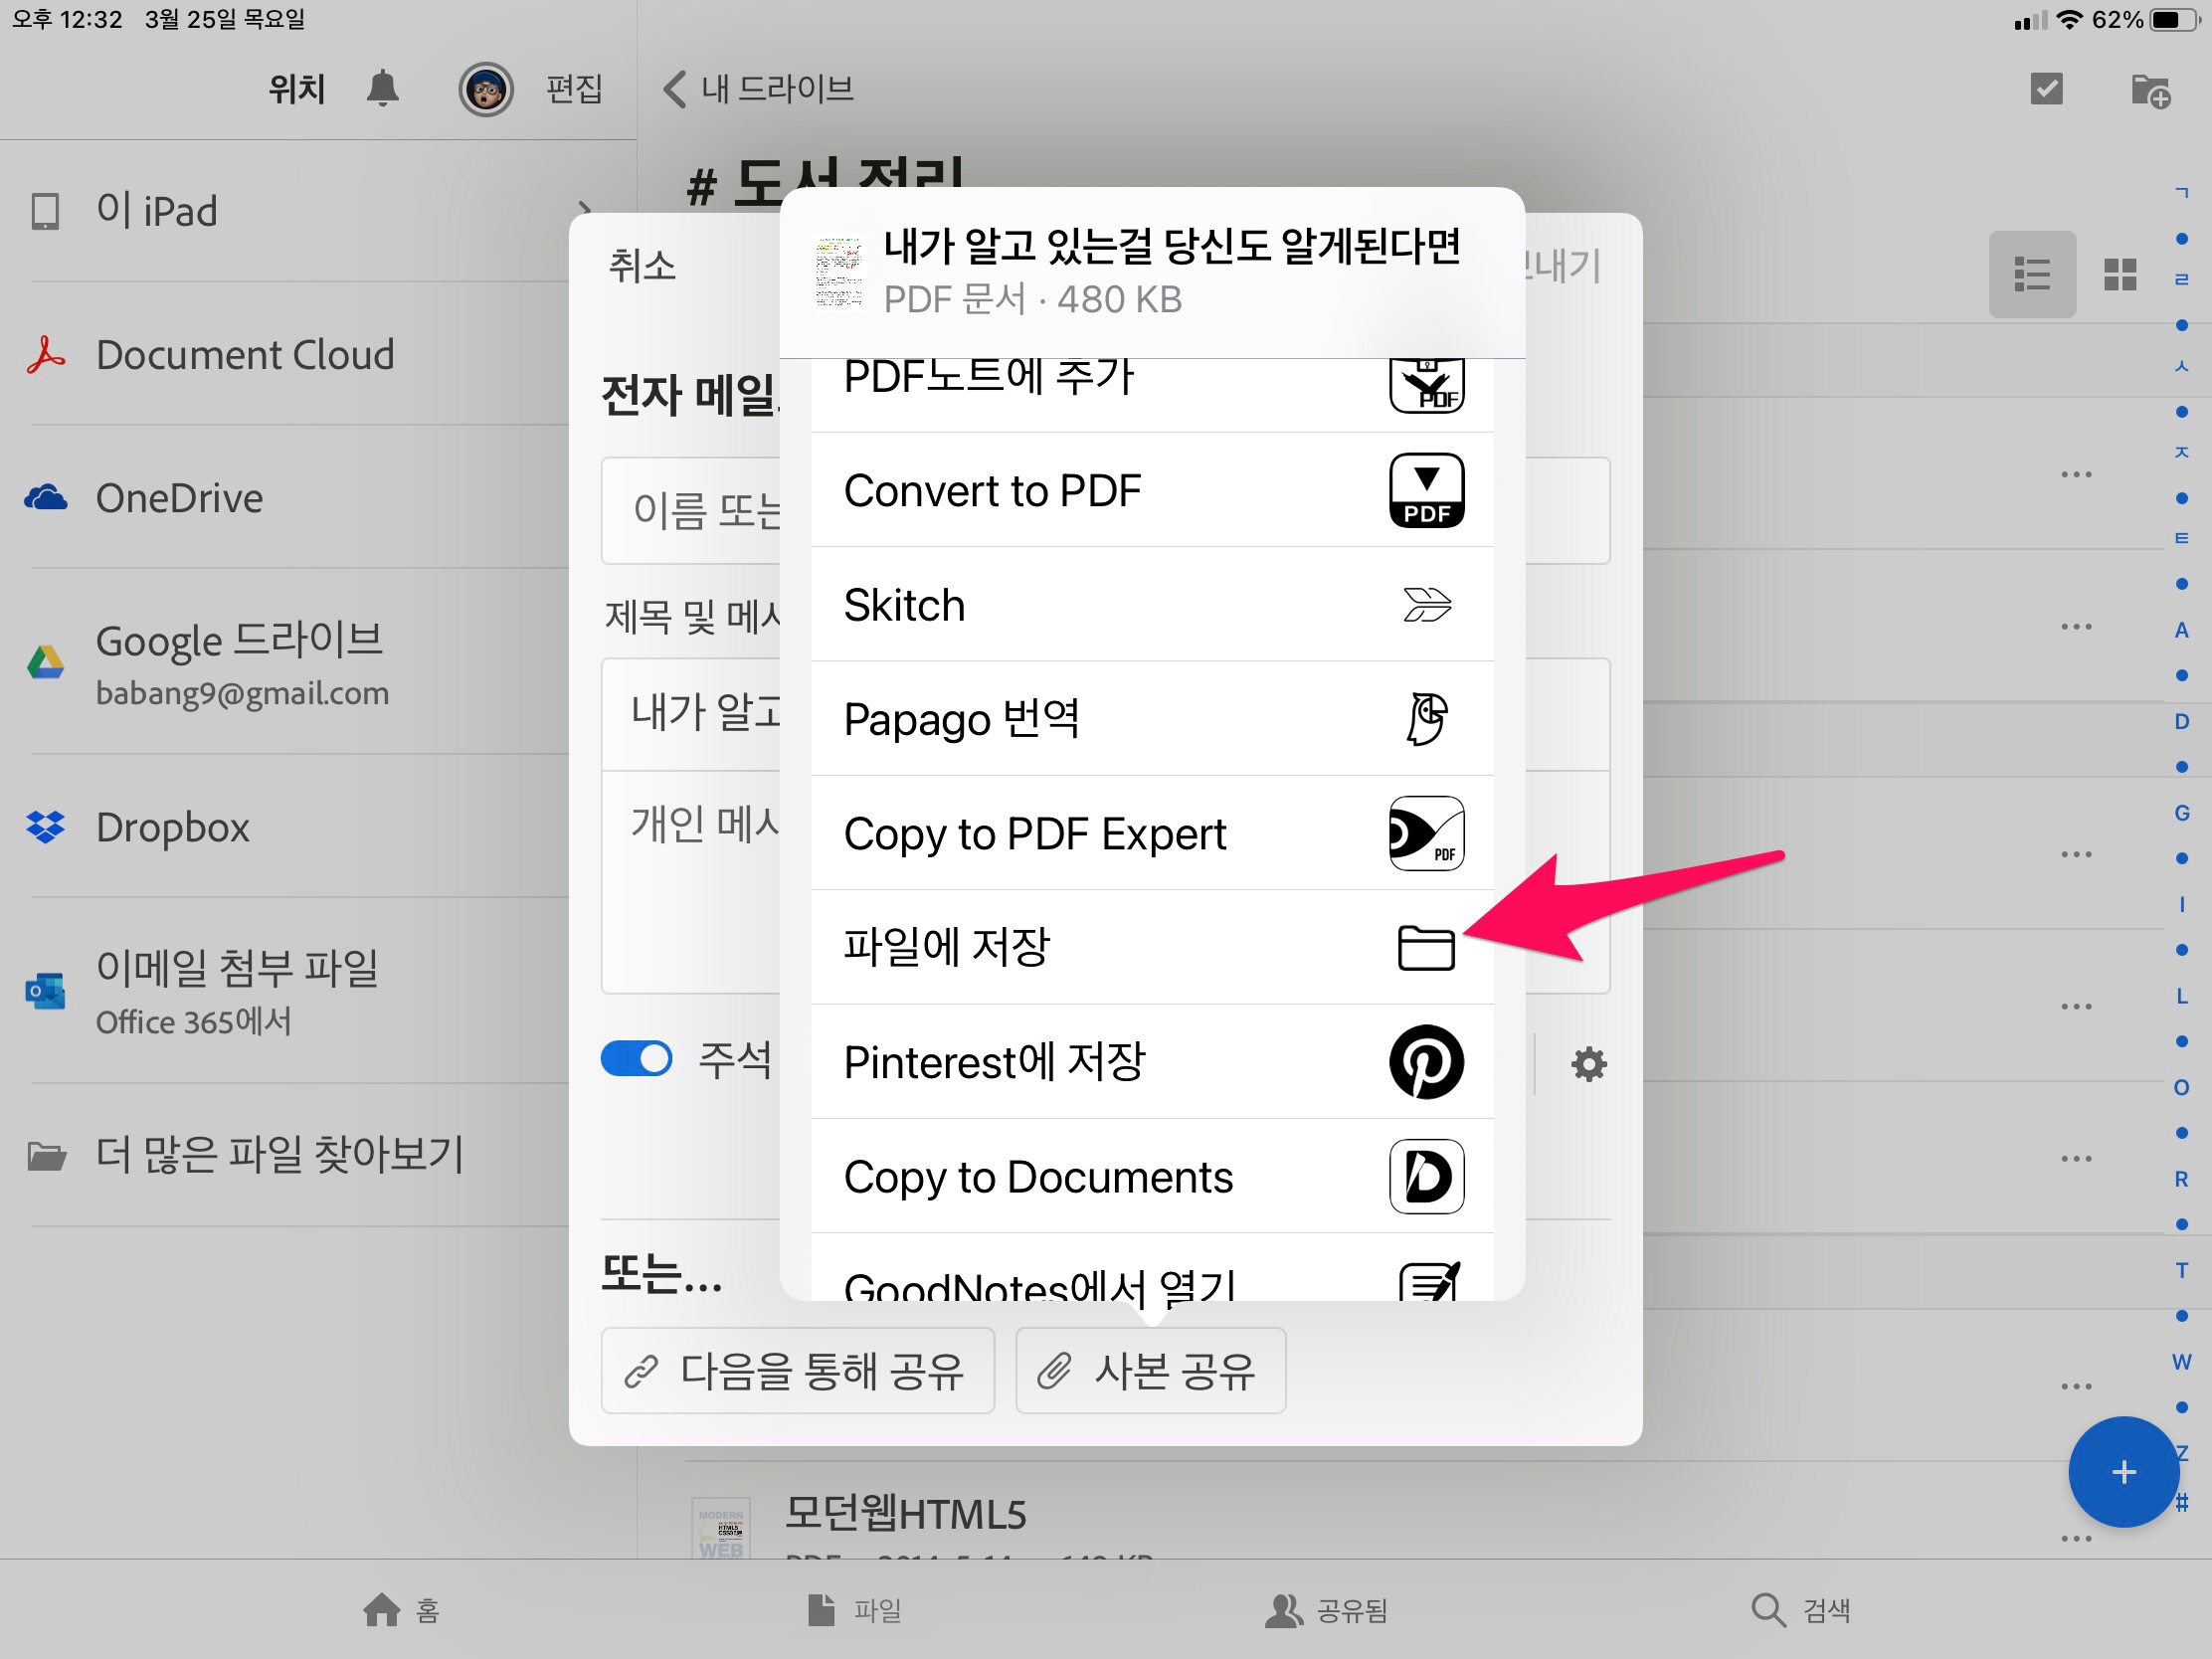Open the Copy to Documents icon
2212x1659 pixels.
coord(1425,1177)
